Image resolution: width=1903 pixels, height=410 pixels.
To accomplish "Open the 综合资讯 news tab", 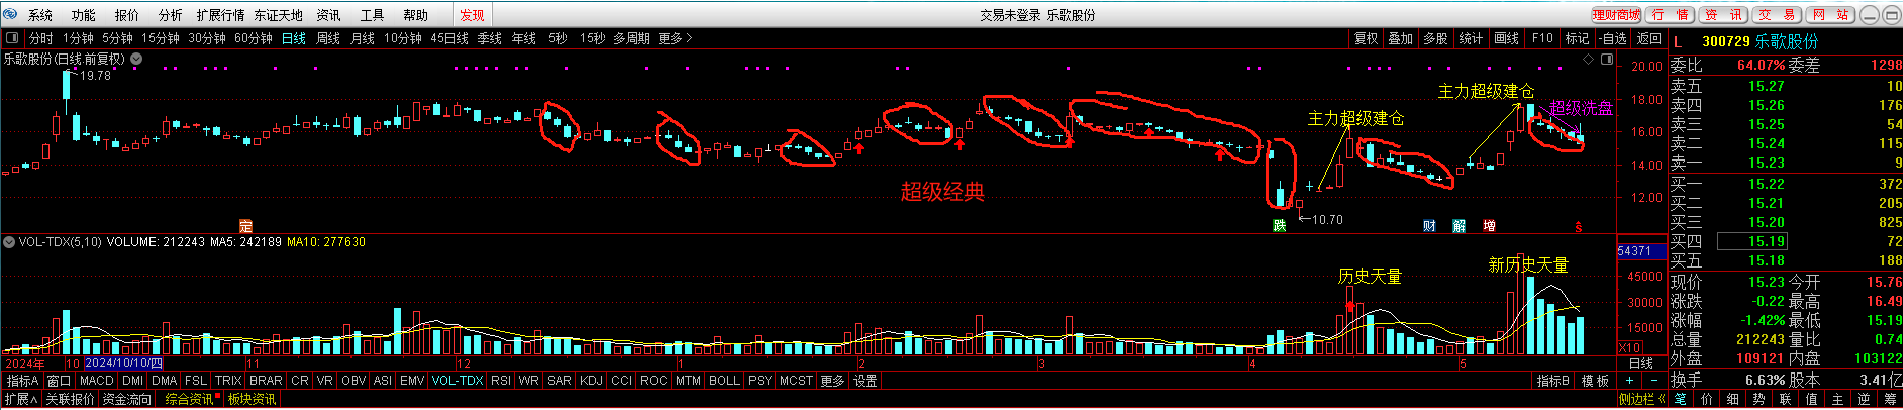I will (189, 399).
